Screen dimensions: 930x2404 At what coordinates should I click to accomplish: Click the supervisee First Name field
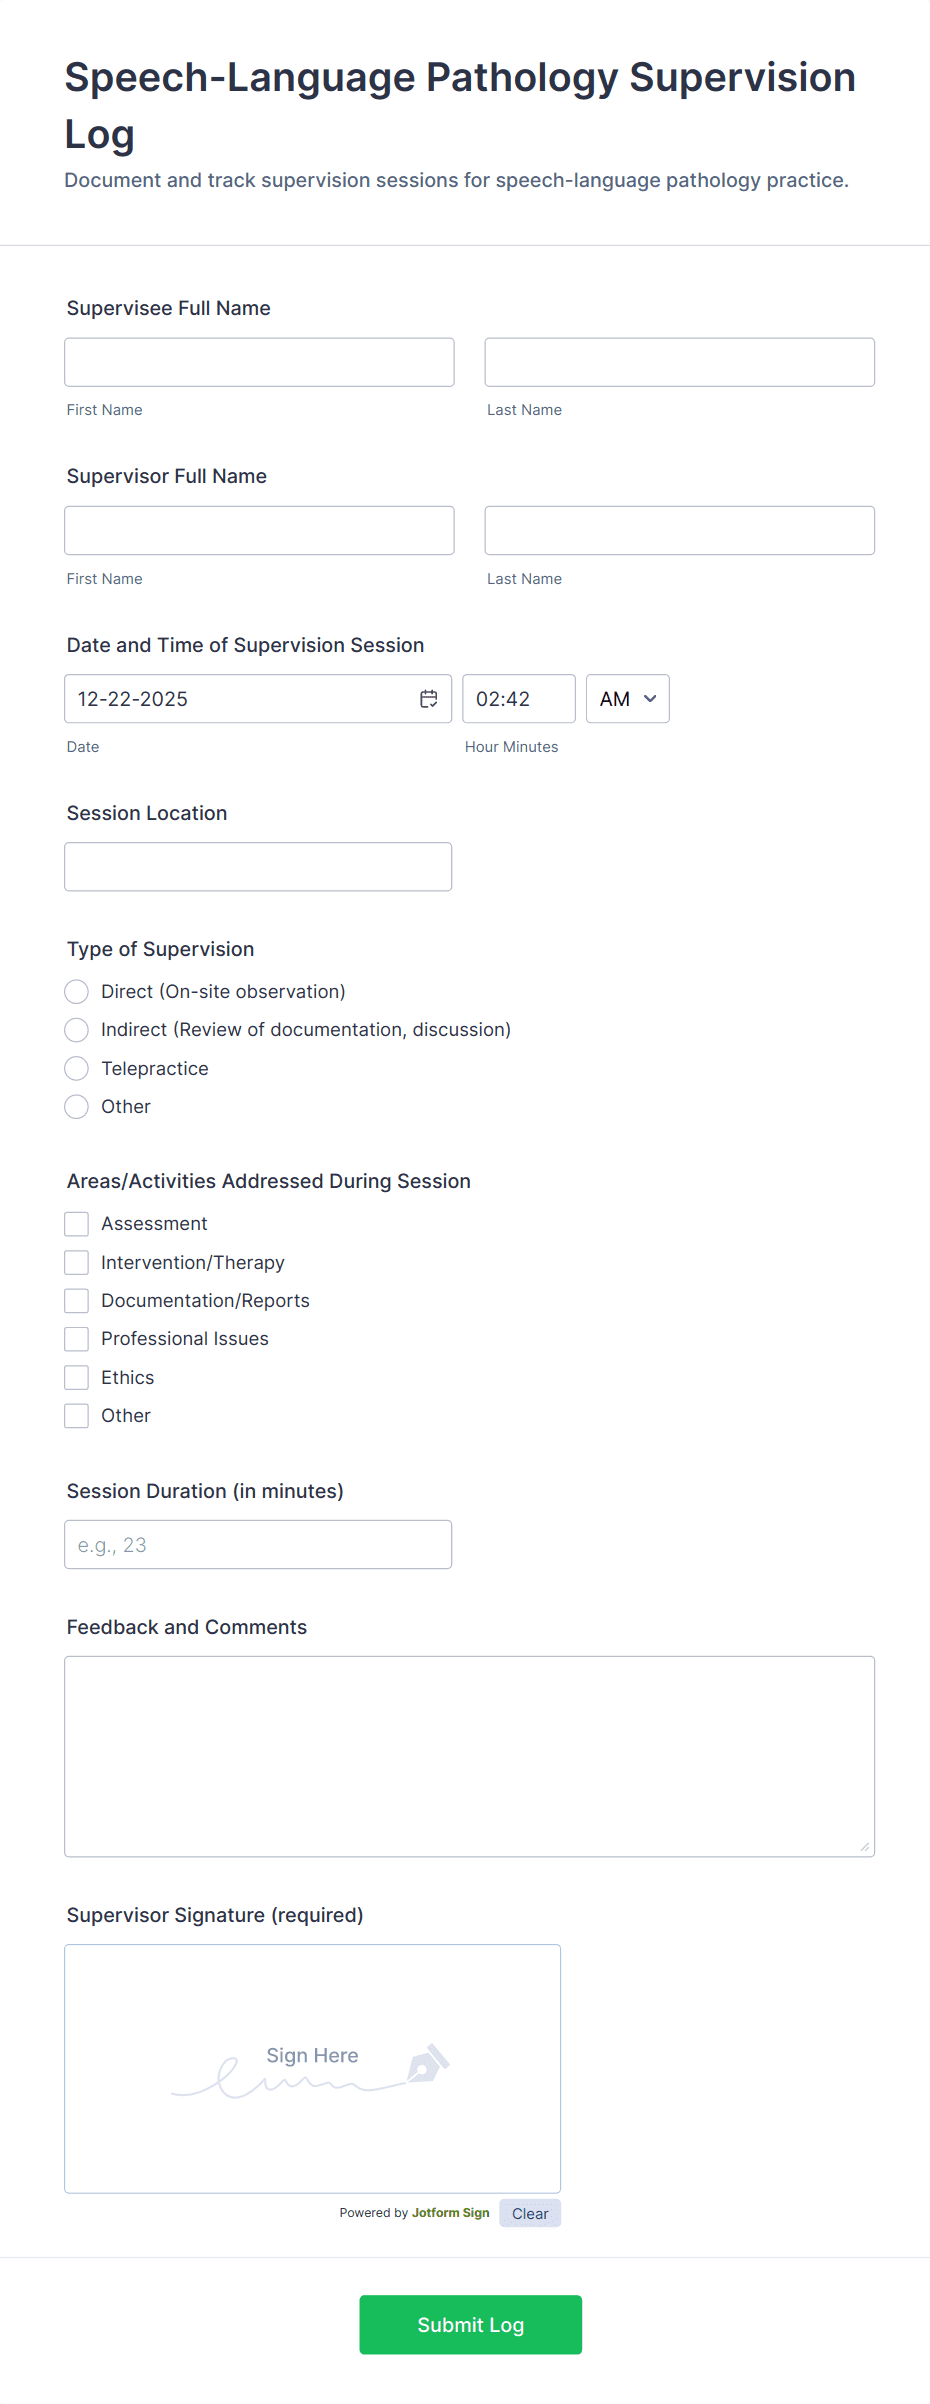click(259, 362)
